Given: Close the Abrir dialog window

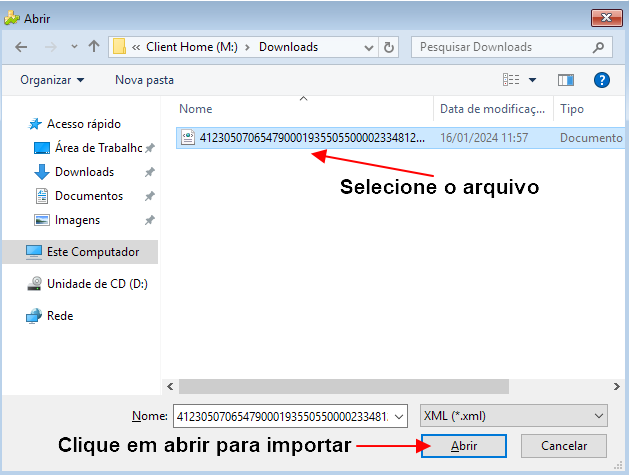Looking at the screenshot, I should point(607,18).
